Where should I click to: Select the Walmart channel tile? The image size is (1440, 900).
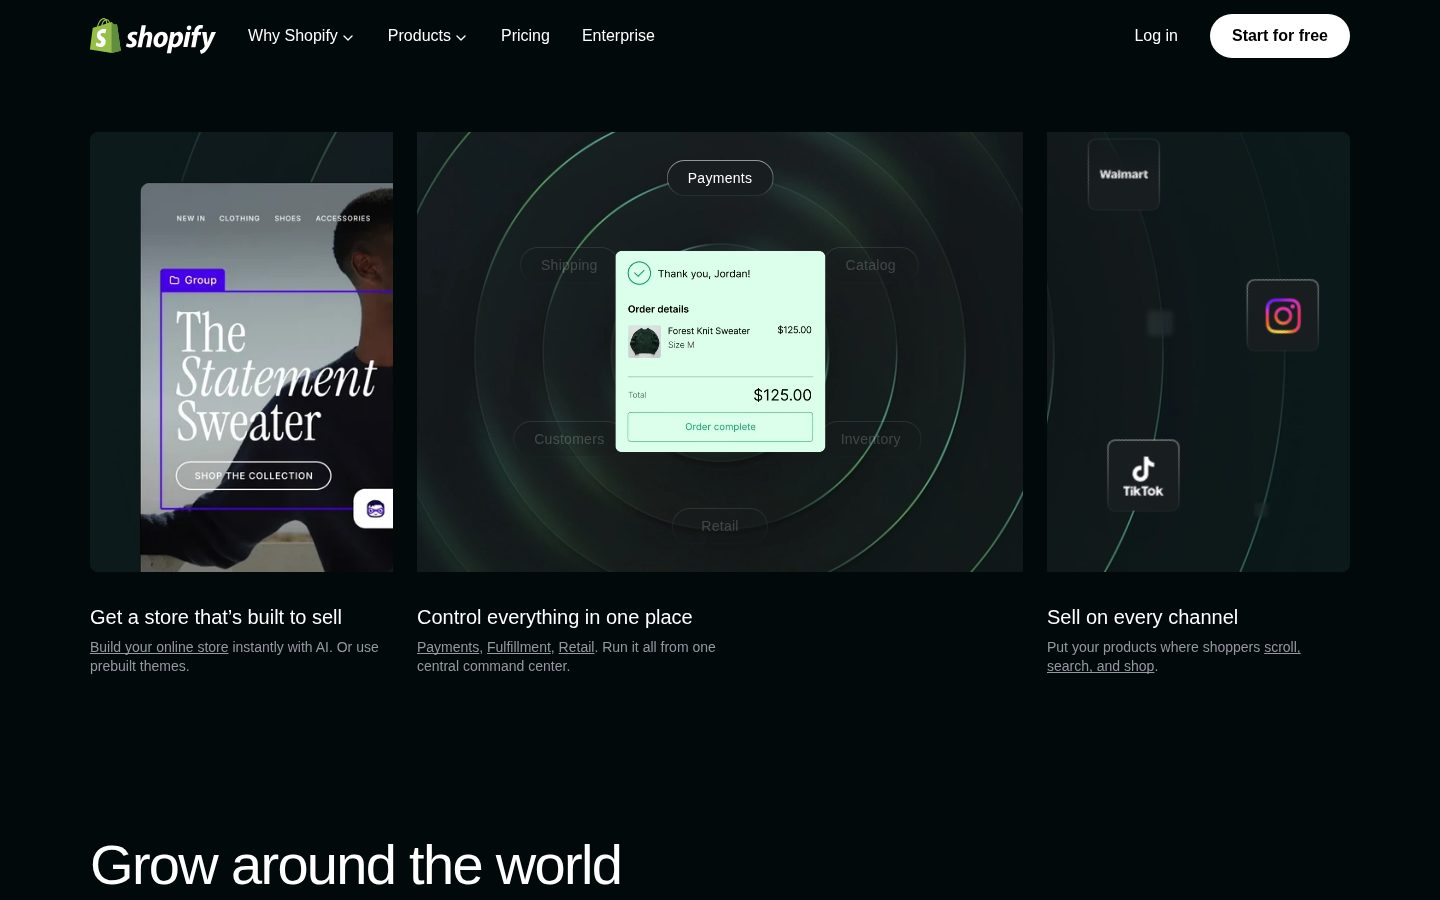pyautogui.click(x=1124, y=174)
